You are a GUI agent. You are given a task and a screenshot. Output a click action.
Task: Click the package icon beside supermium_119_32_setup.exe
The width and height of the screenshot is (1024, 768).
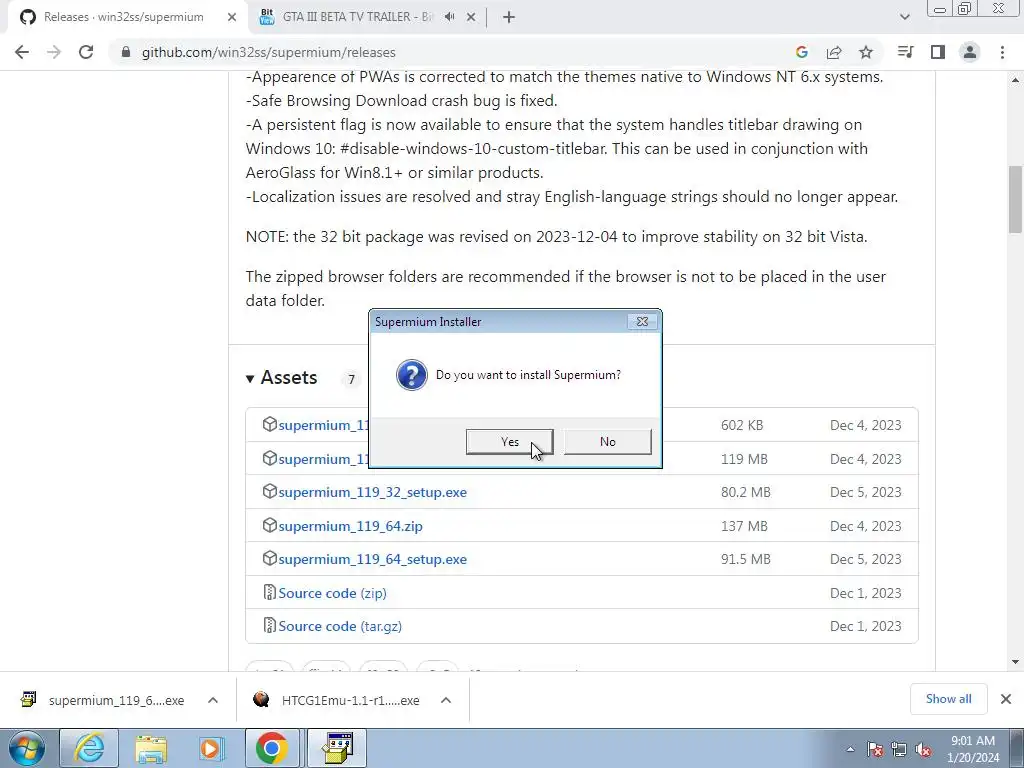[x=270, y=491]
